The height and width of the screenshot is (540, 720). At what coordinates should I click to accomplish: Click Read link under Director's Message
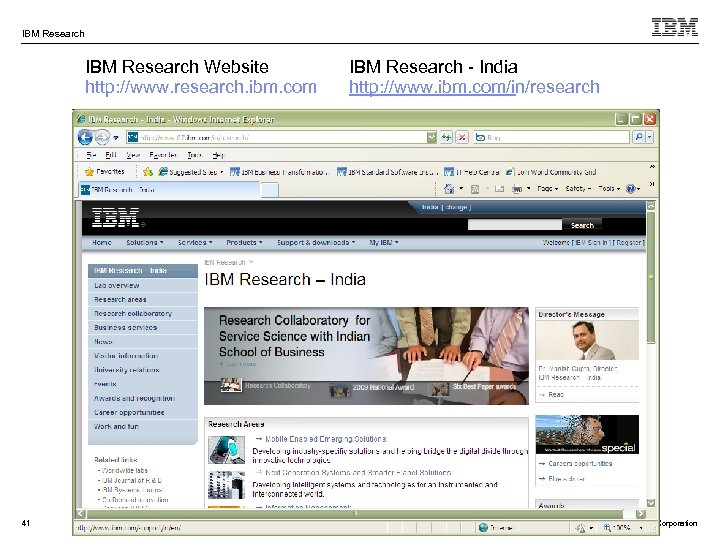556,394
